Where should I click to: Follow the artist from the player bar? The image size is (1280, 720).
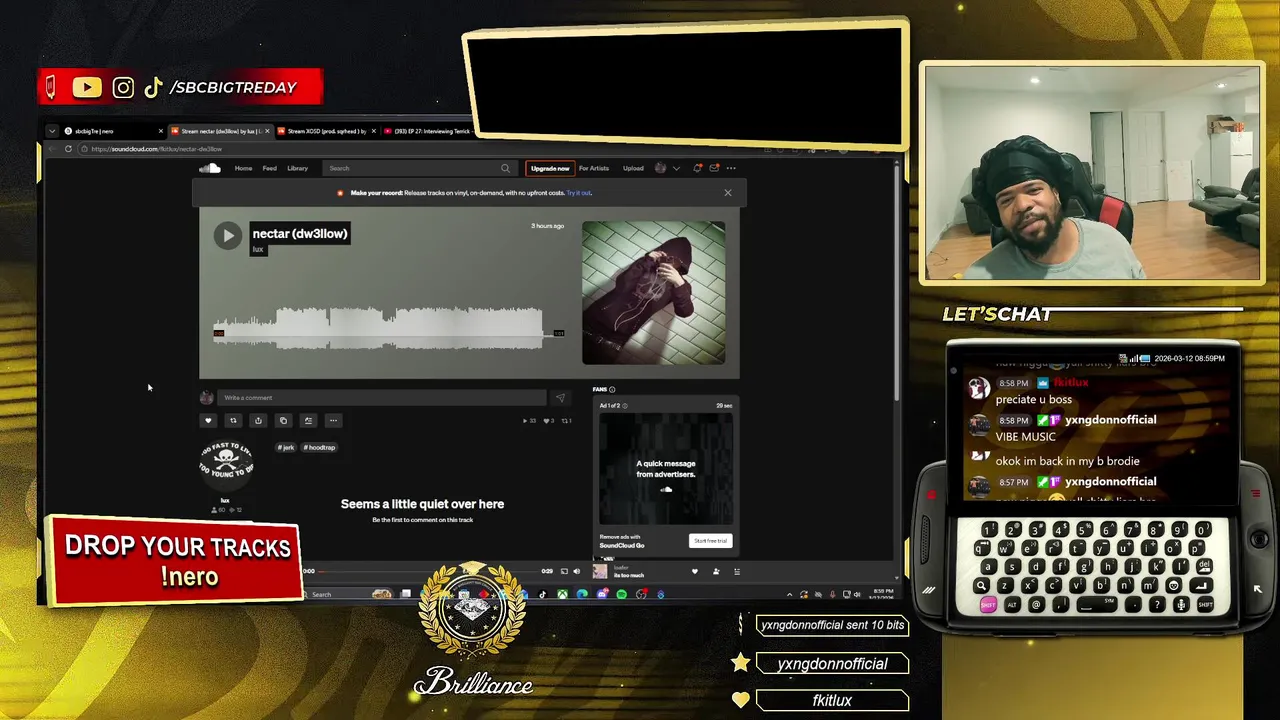coord(716,571)
